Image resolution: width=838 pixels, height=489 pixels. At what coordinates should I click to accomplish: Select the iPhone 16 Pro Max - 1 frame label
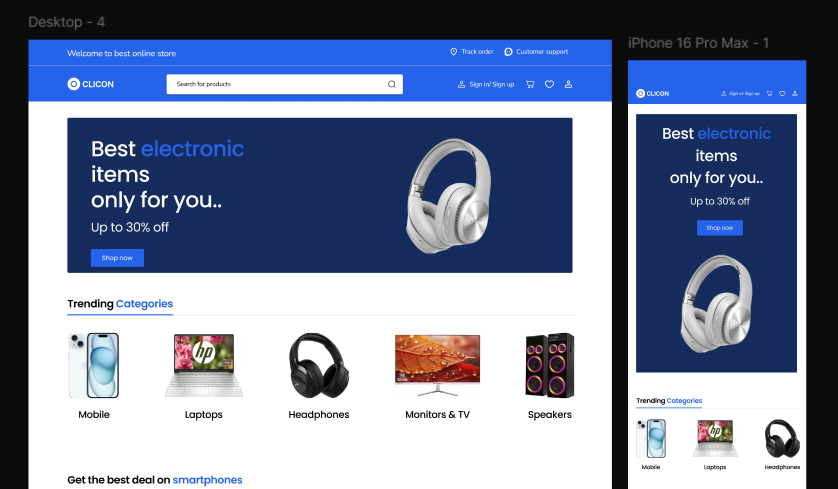[698, 43]
